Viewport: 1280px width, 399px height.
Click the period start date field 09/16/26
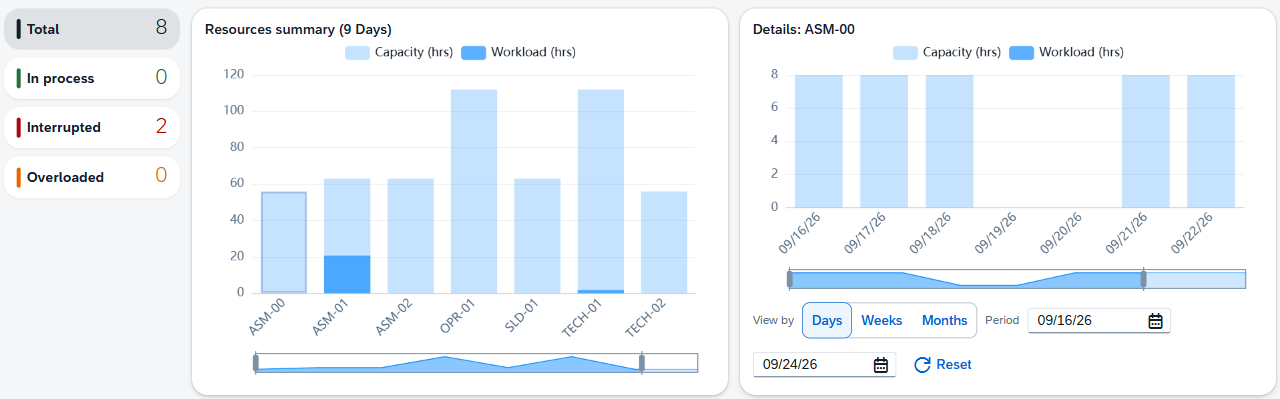tap(1099, 321)
